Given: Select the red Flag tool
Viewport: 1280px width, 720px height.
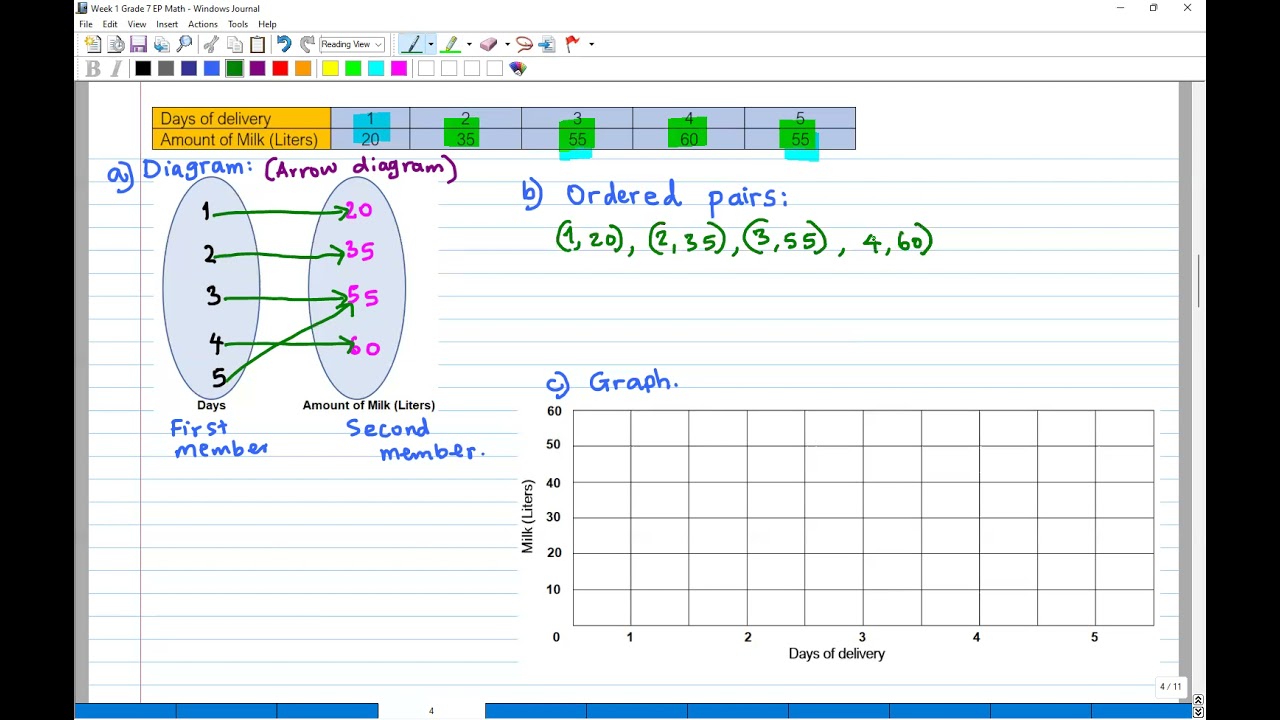Looking at the screenshot, I should [x=572, y=44].
